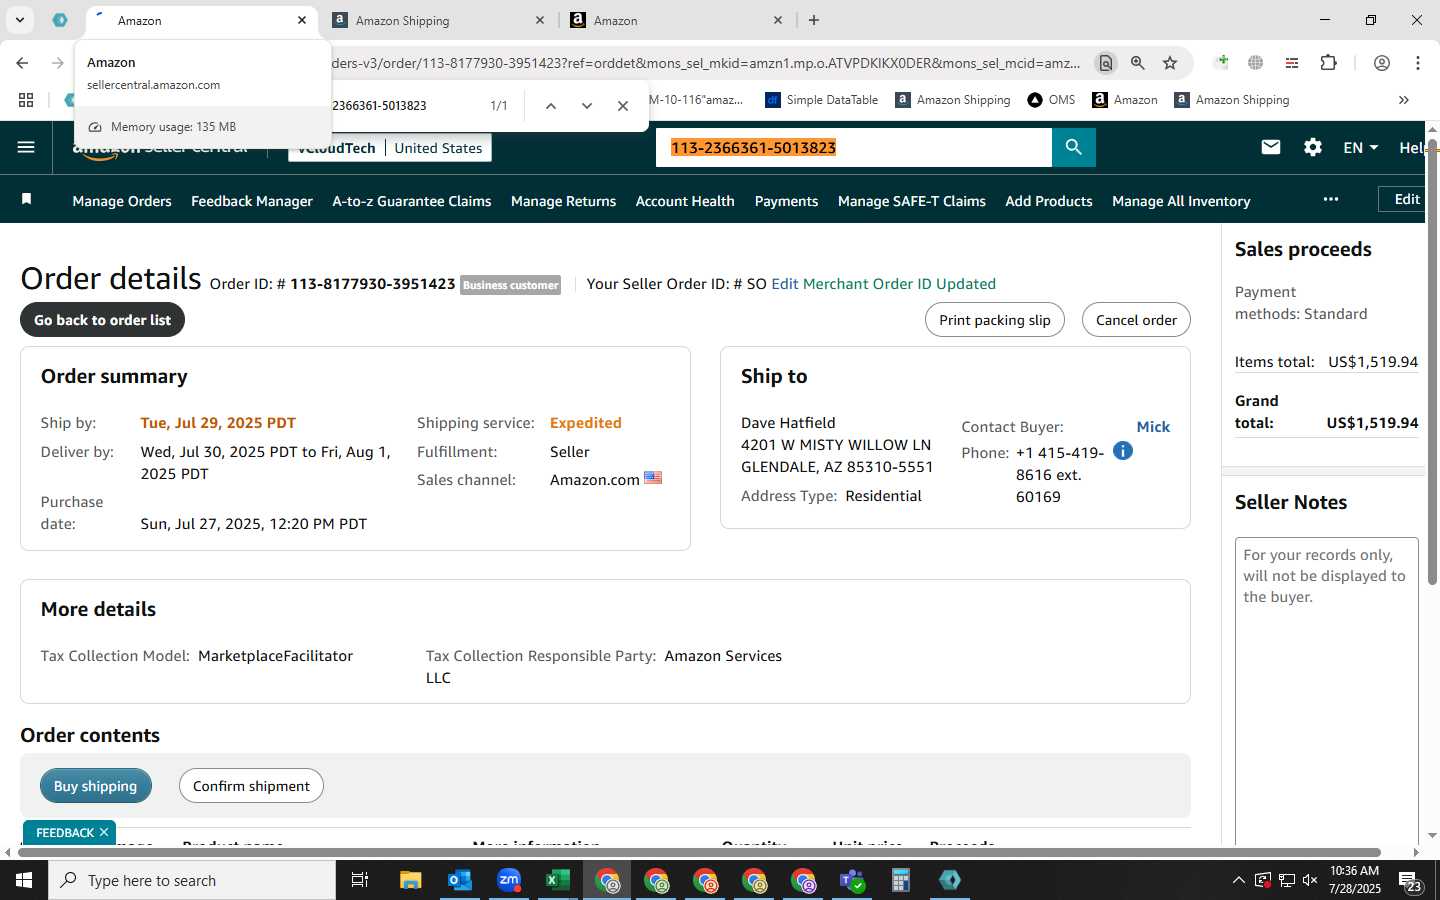Viewport: 1440px width, 900px height.
Task: Open the EN language dropdown
Action: [x=1360, y=147]
